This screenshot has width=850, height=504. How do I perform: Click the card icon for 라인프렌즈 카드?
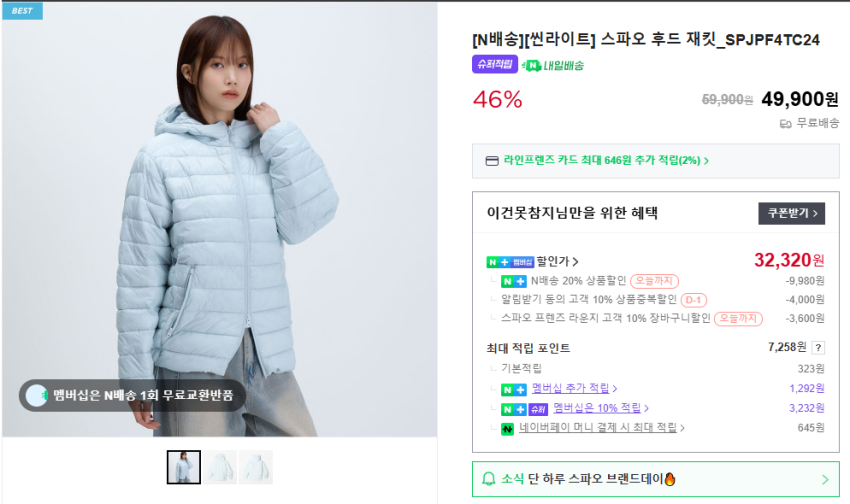pos(492,161)
